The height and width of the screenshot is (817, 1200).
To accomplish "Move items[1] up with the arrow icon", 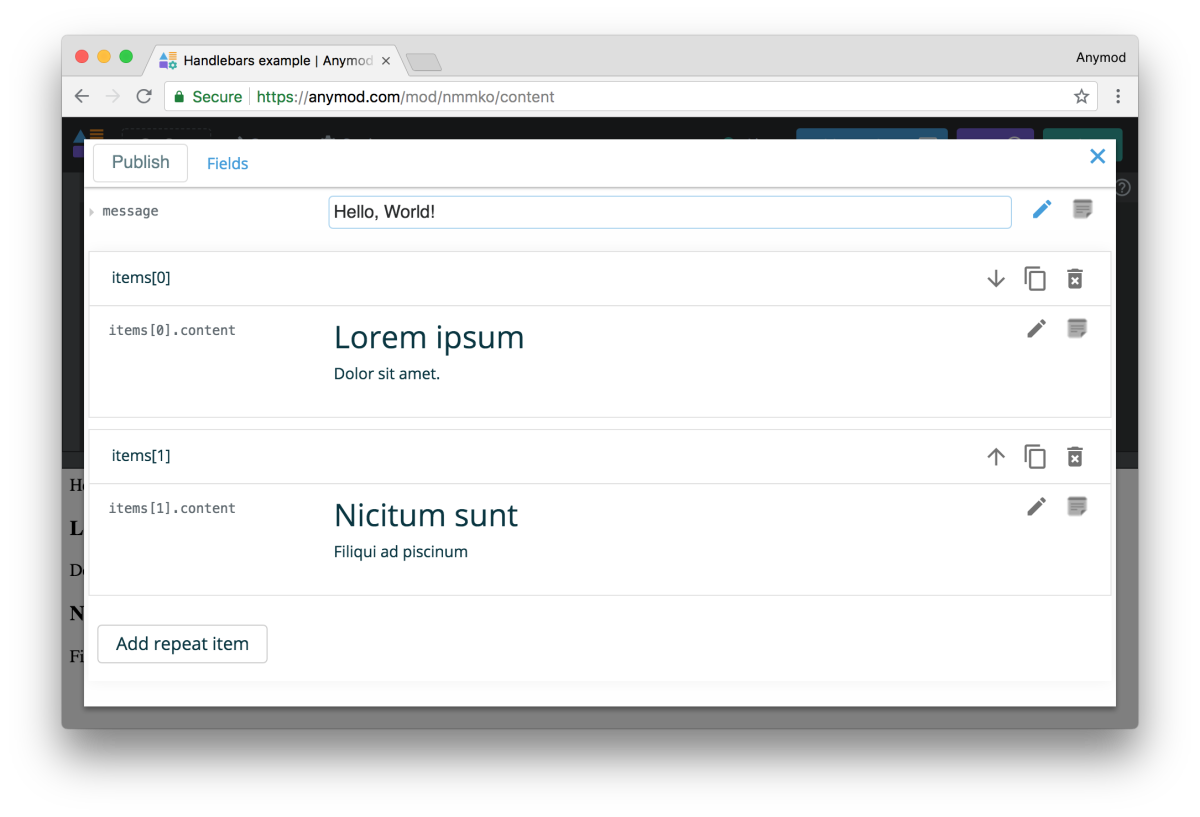I will [996, 457].
